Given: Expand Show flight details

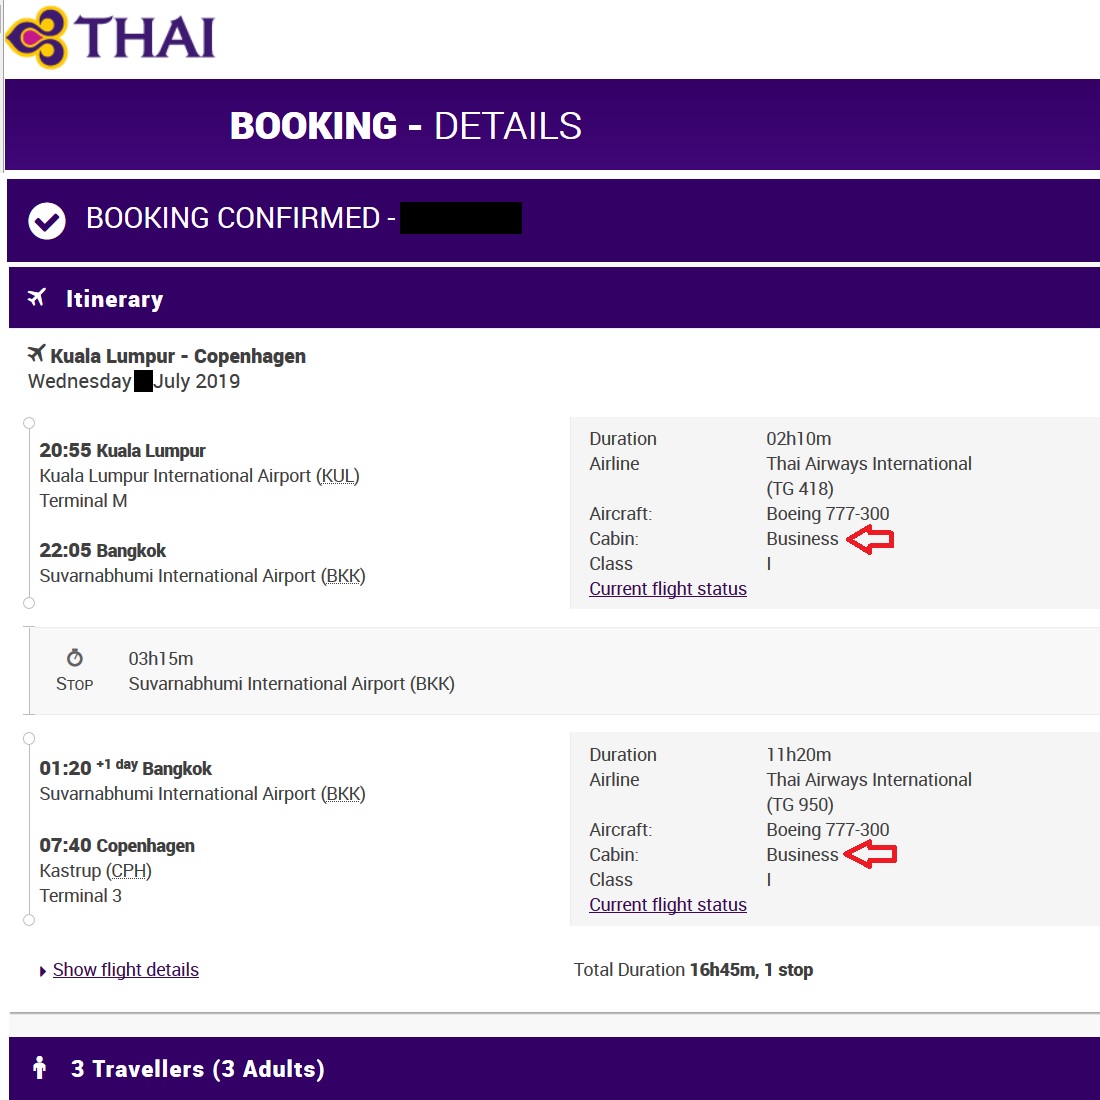Looking at the screenshot, I should 126,970.
